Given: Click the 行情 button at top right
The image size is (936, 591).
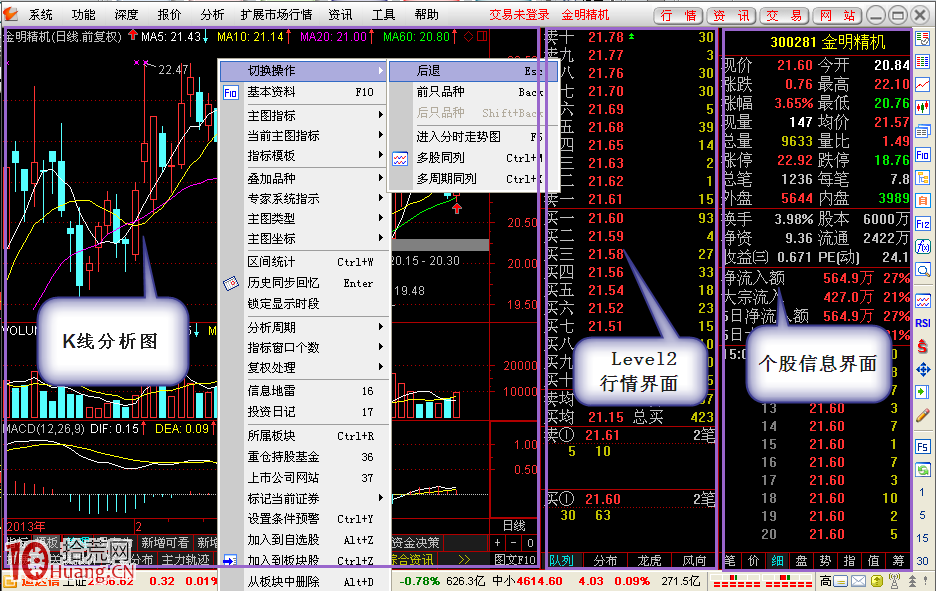Looking at the screenshot, I should pyautogui.click(x=678, y=16).
